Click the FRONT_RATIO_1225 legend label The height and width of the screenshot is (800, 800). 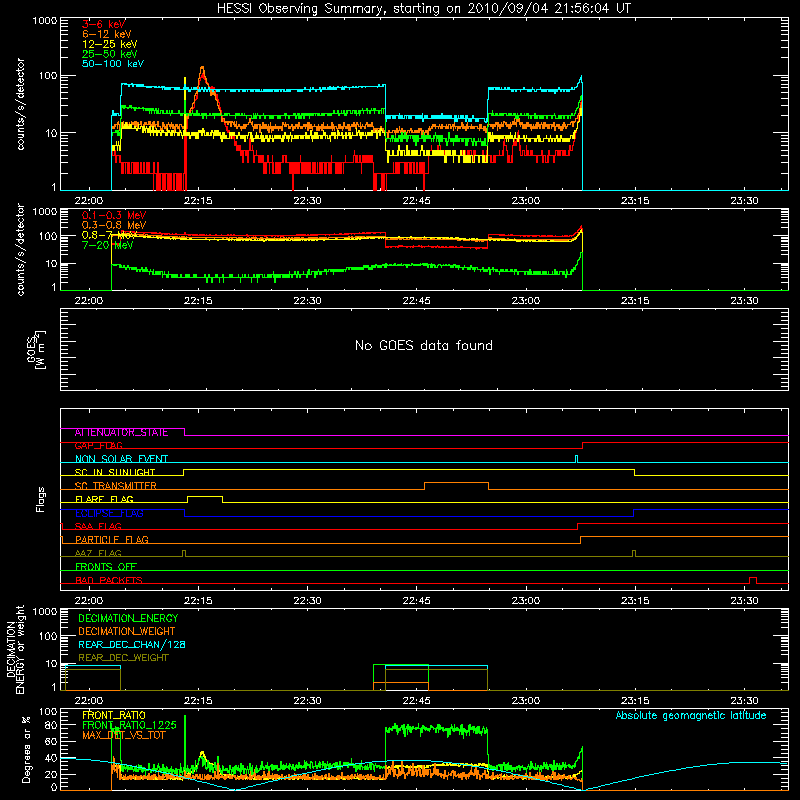(129, 726)
